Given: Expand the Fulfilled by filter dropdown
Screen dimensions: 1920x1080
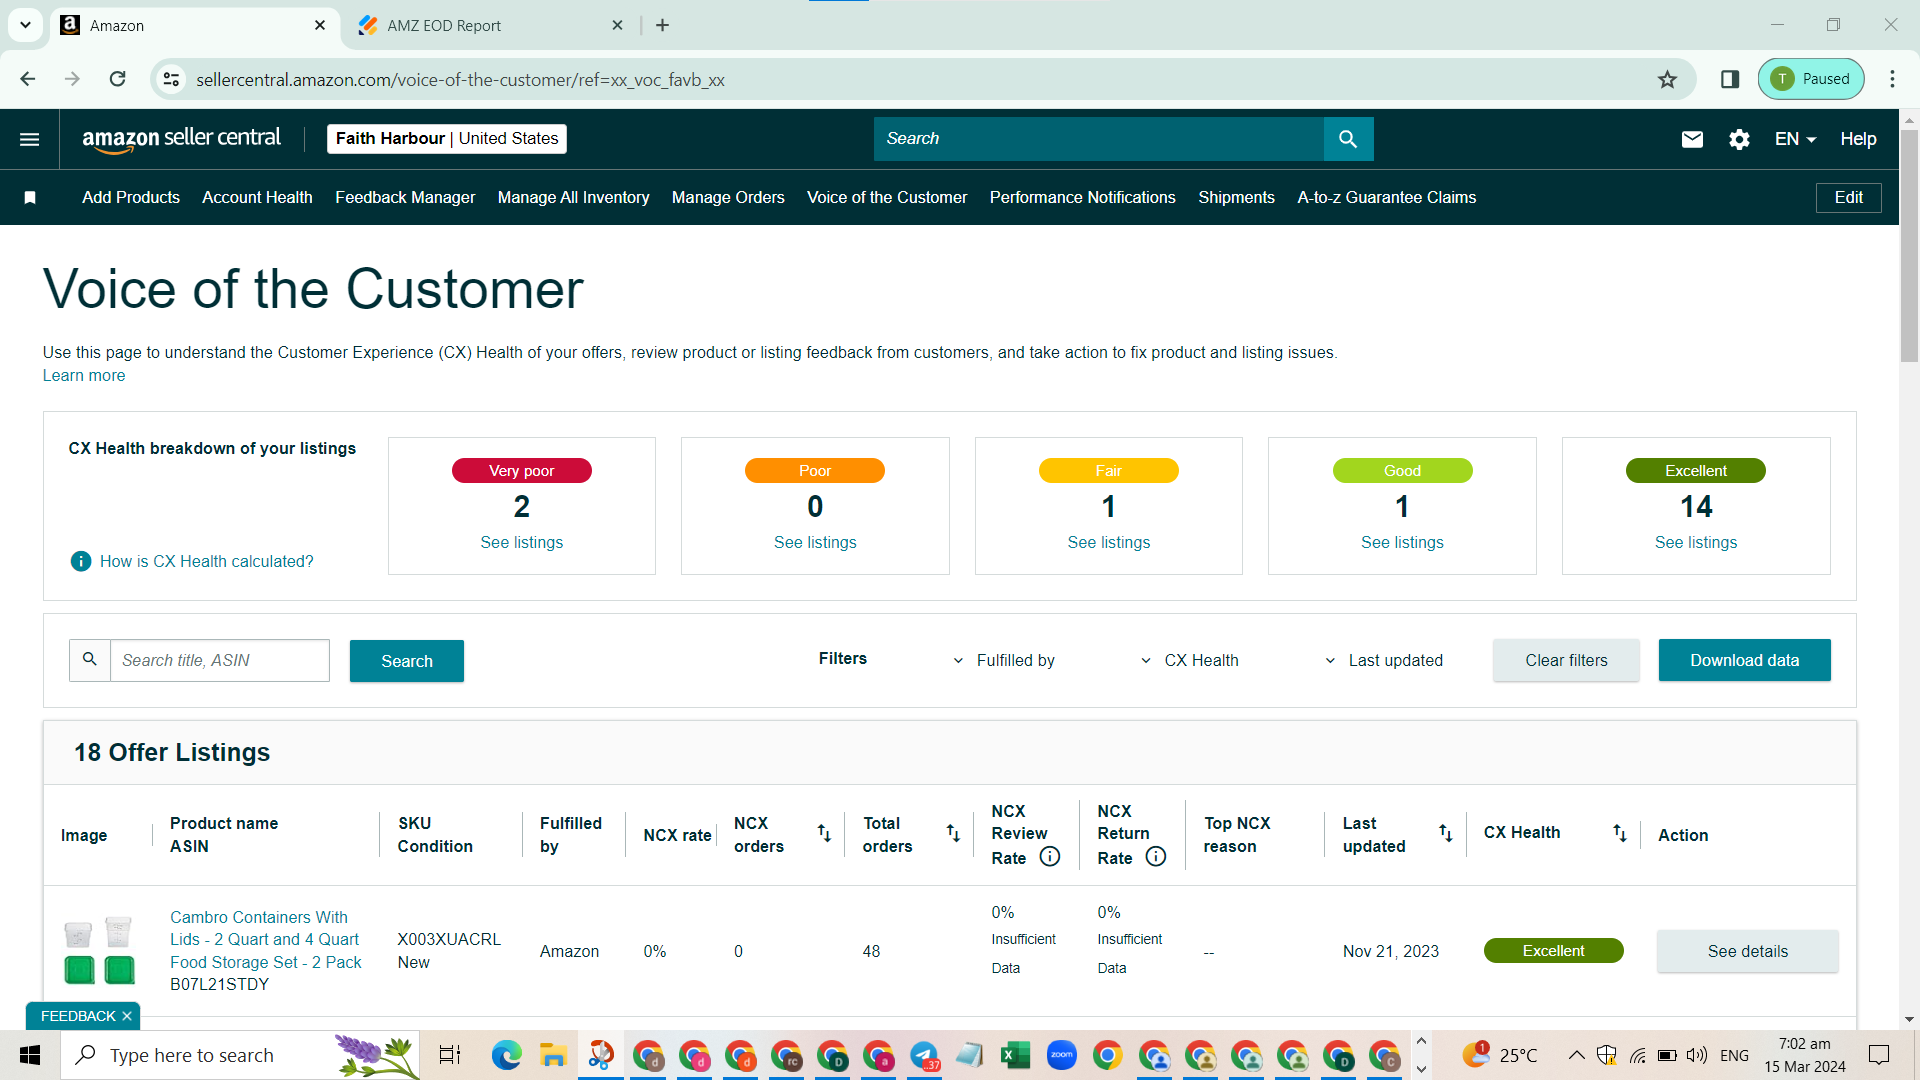Looking at the screenshot, I should click(1005, 661).
